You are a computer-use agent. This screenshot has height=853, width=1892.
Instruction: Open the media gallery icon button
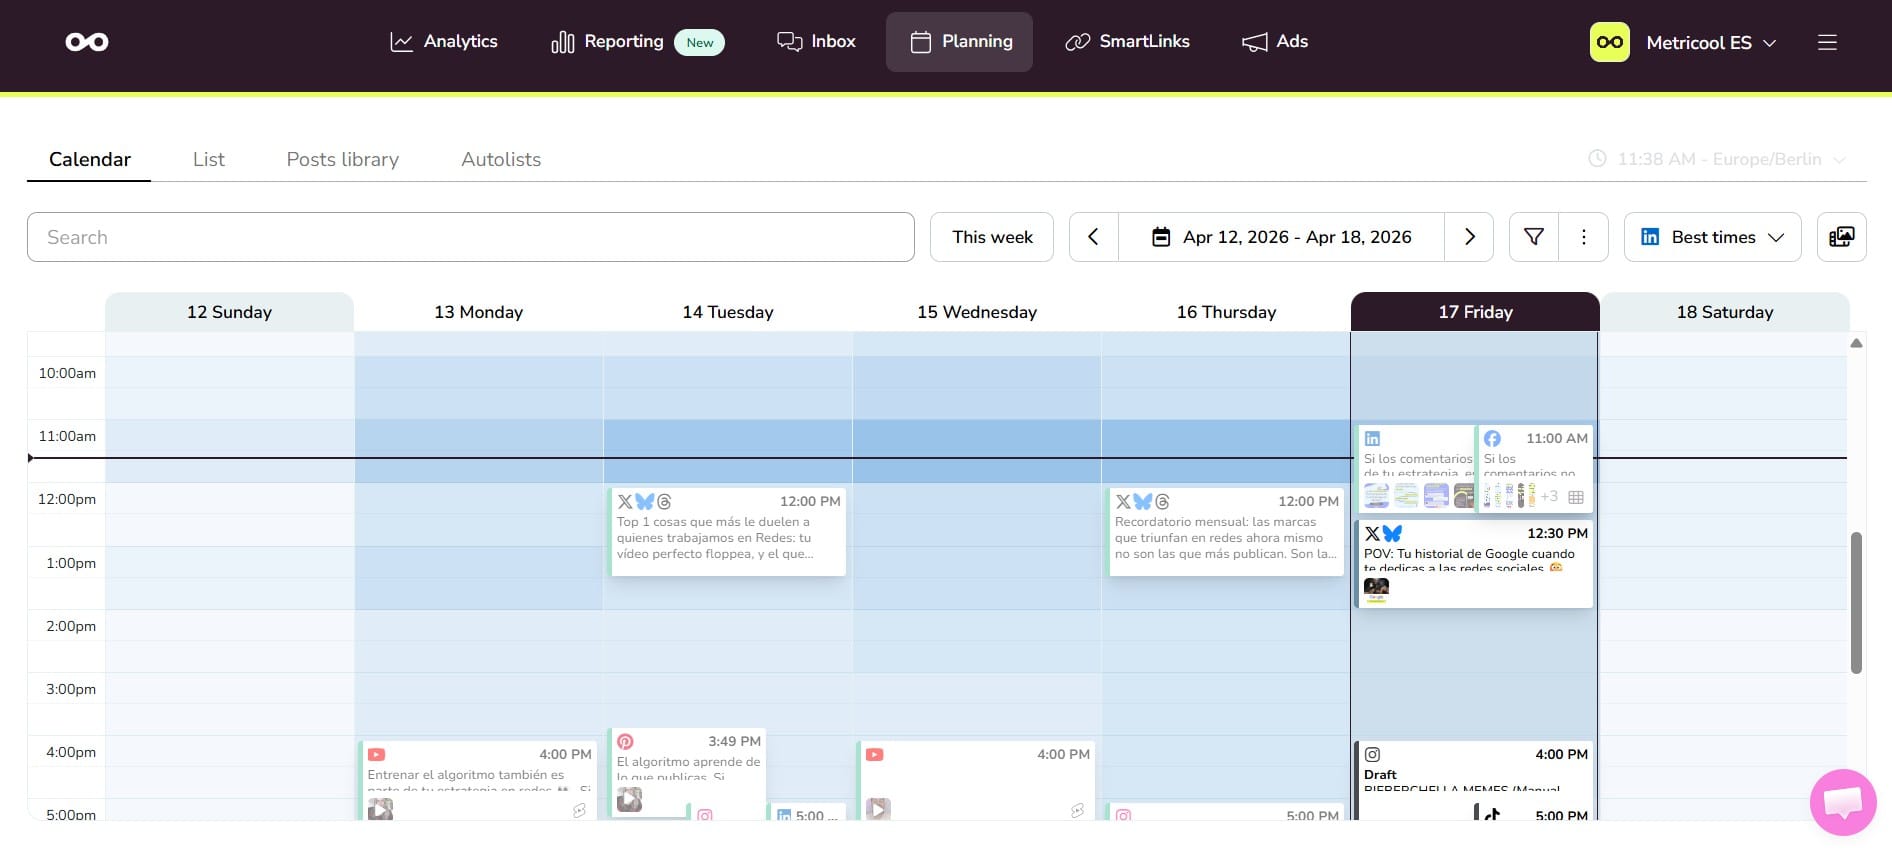pos(1841,237)
